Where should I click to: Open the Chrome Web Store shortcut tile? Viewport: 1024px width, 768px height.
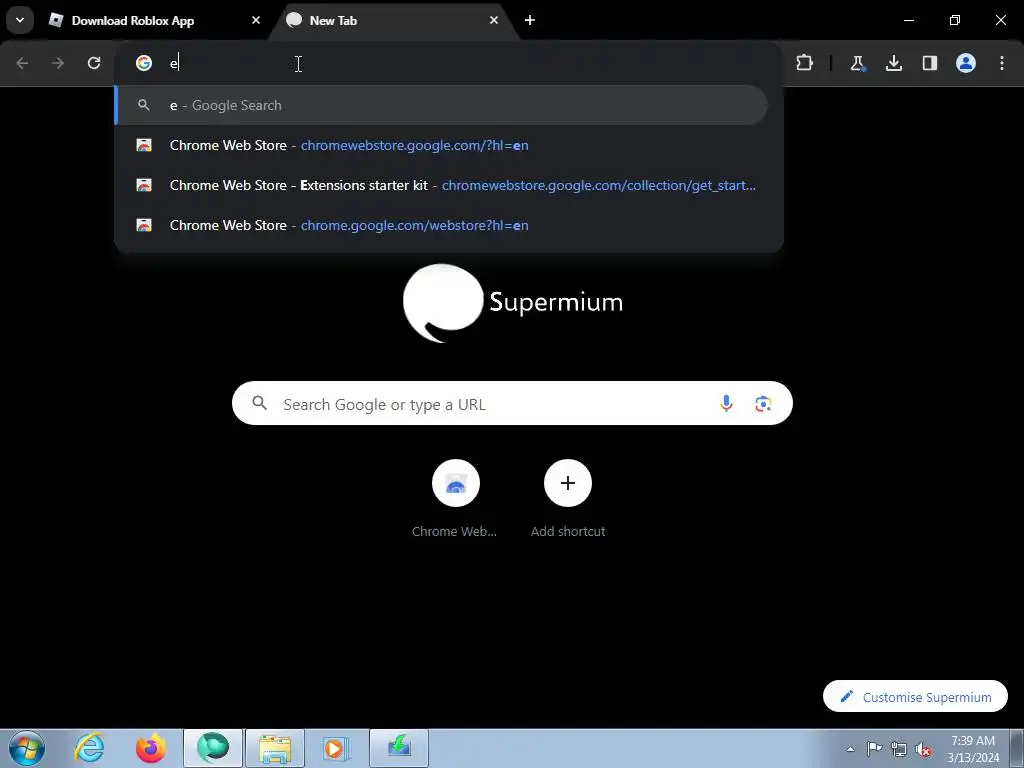pos(455,498)
